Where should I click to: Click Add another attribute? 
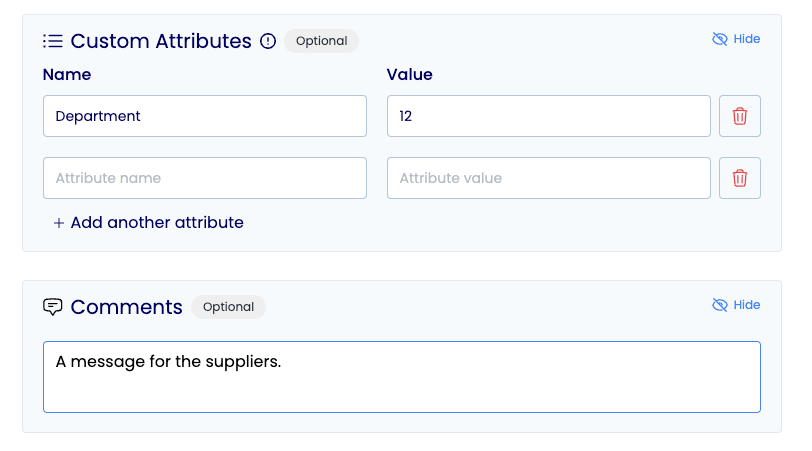tap(149, 223)
